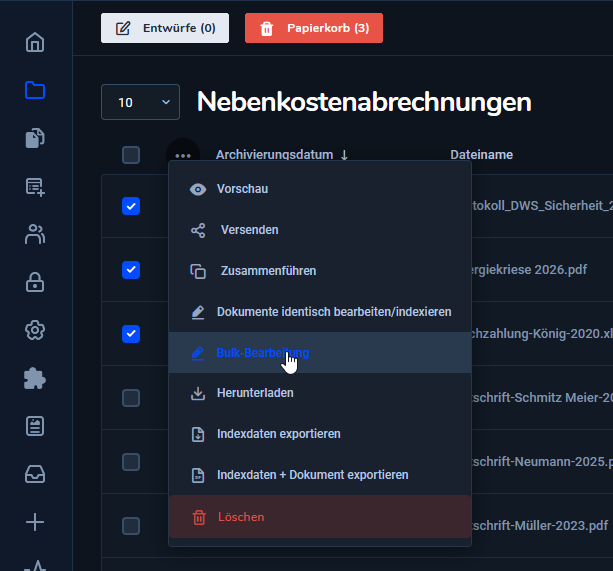Open the home icon in the sidebar
This screenshot has width=613, height=571.
click(x=35, y=42)
